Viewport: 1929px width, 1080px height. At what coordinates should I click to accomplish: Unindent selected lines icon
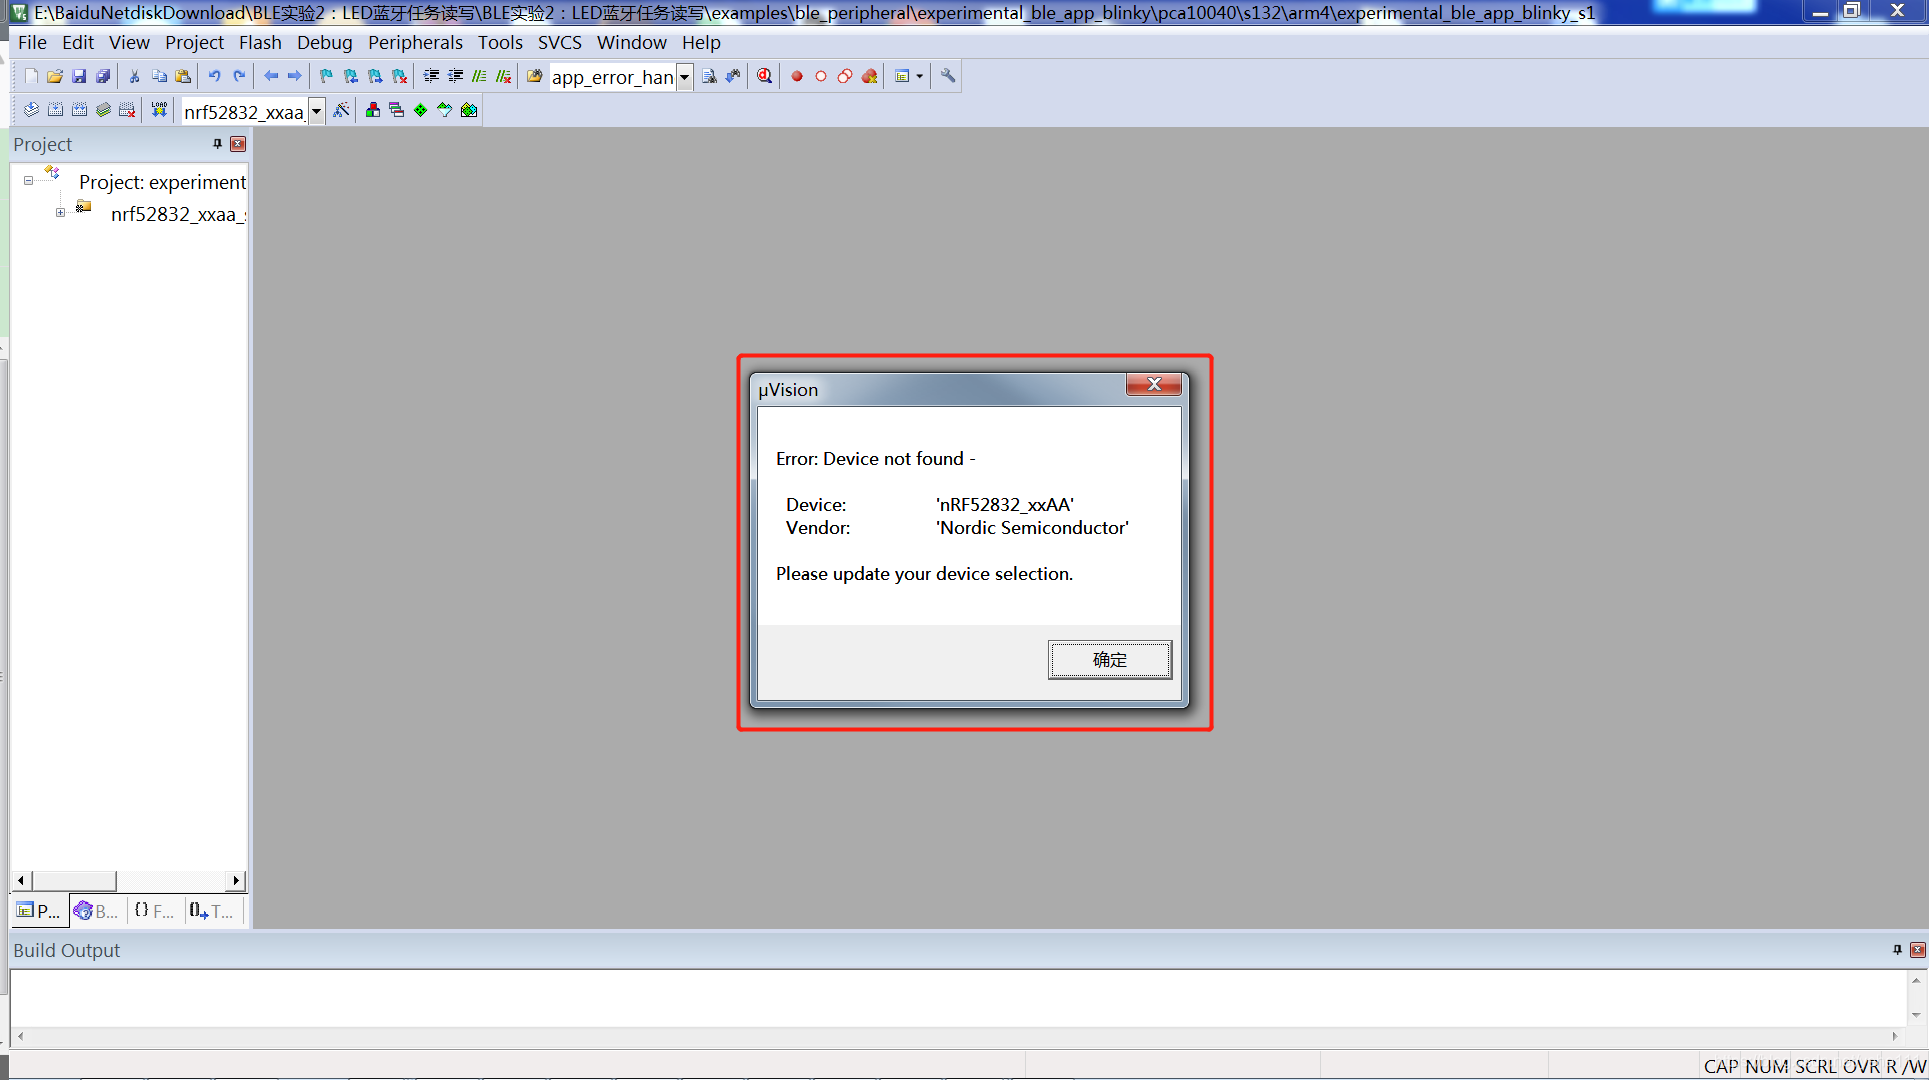(x=455, y=76)
